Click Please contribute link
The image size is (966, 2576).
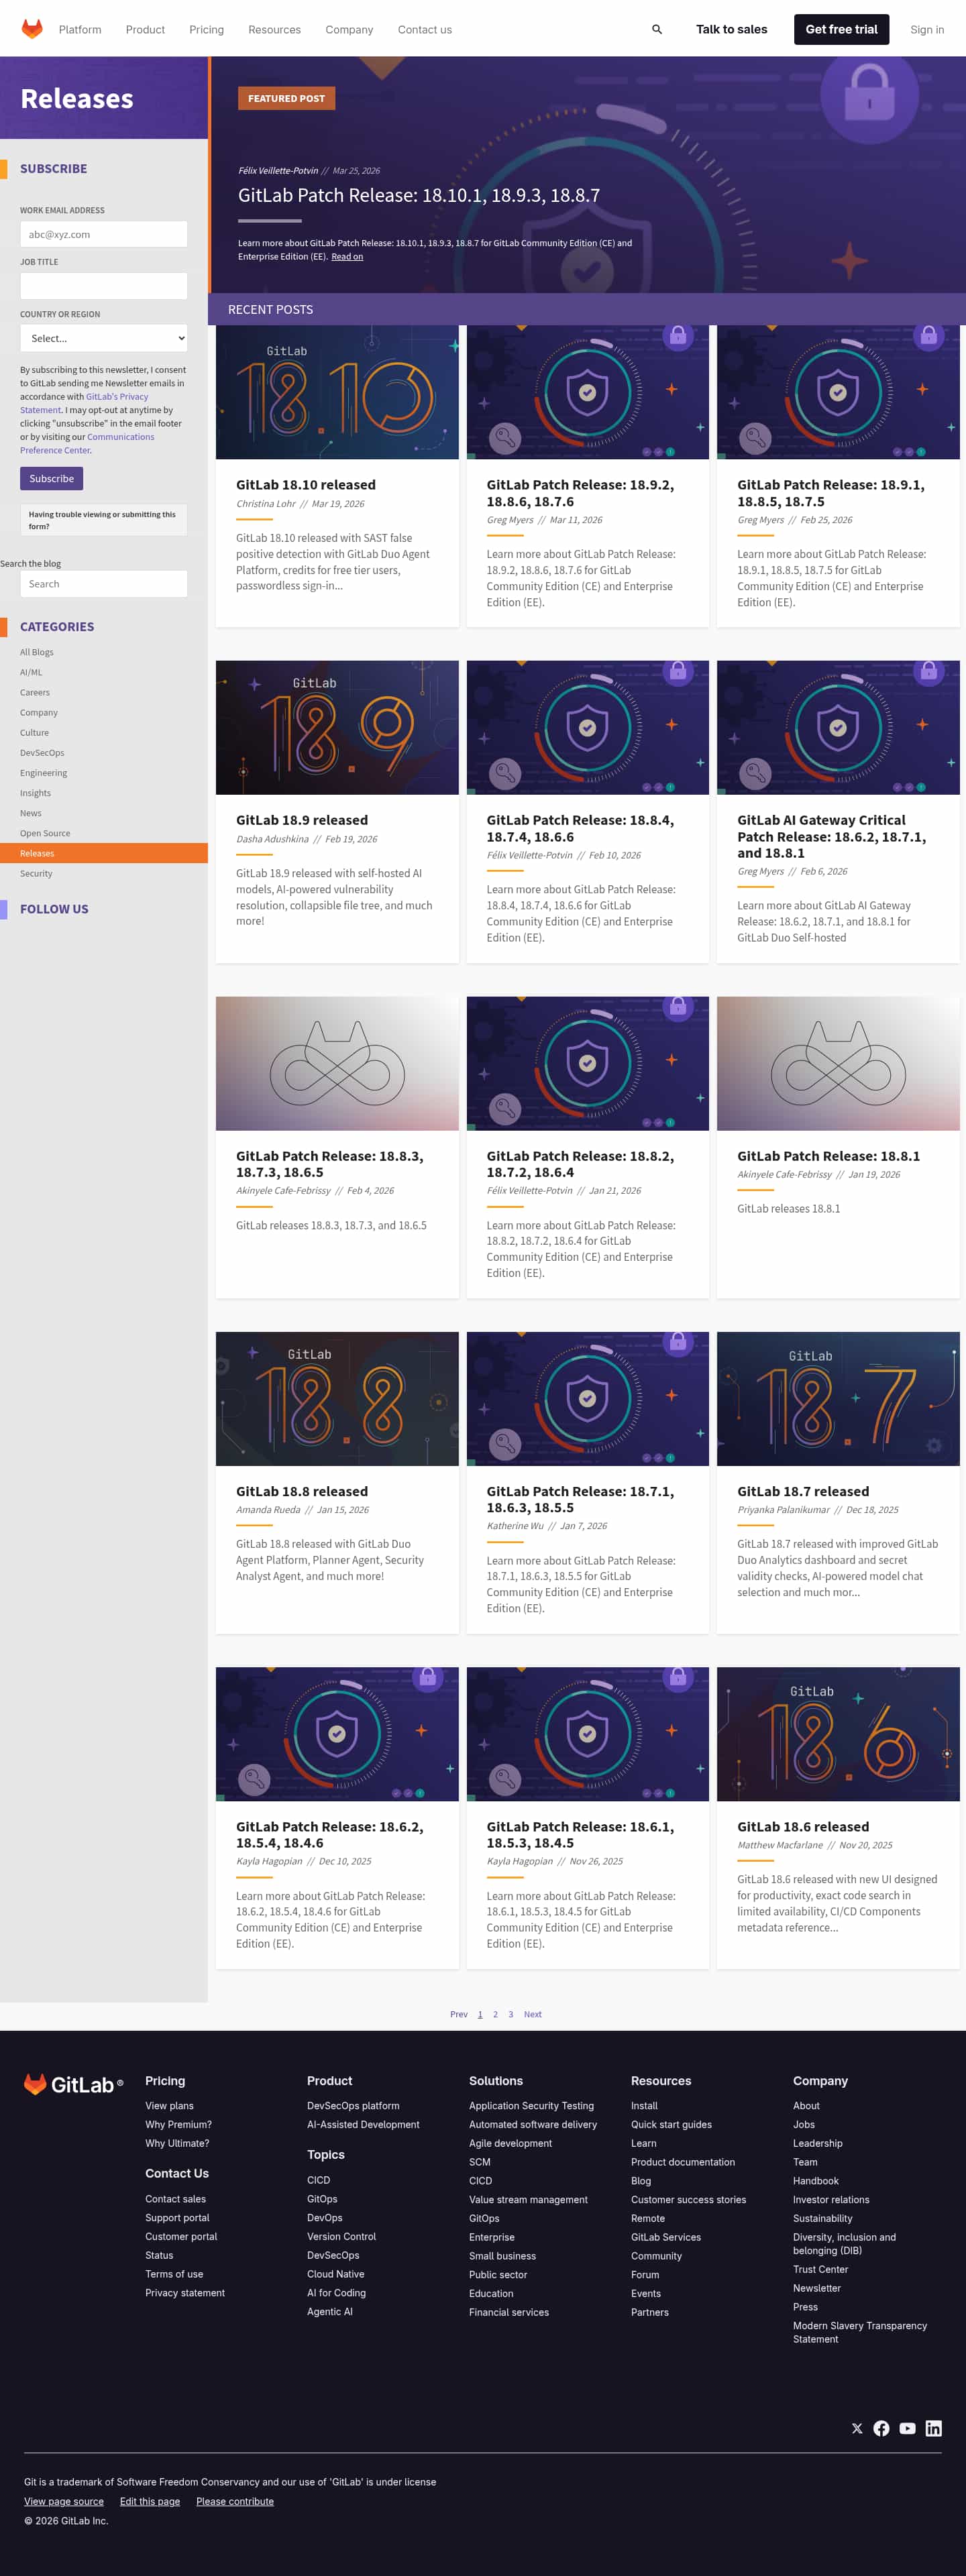pos(235,2501)
